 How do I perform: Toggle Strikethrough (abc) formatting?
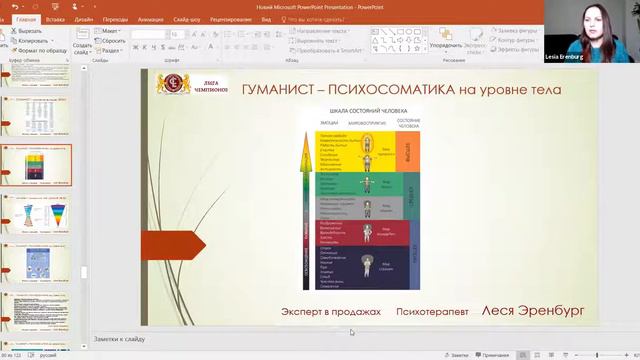[172, 48]
